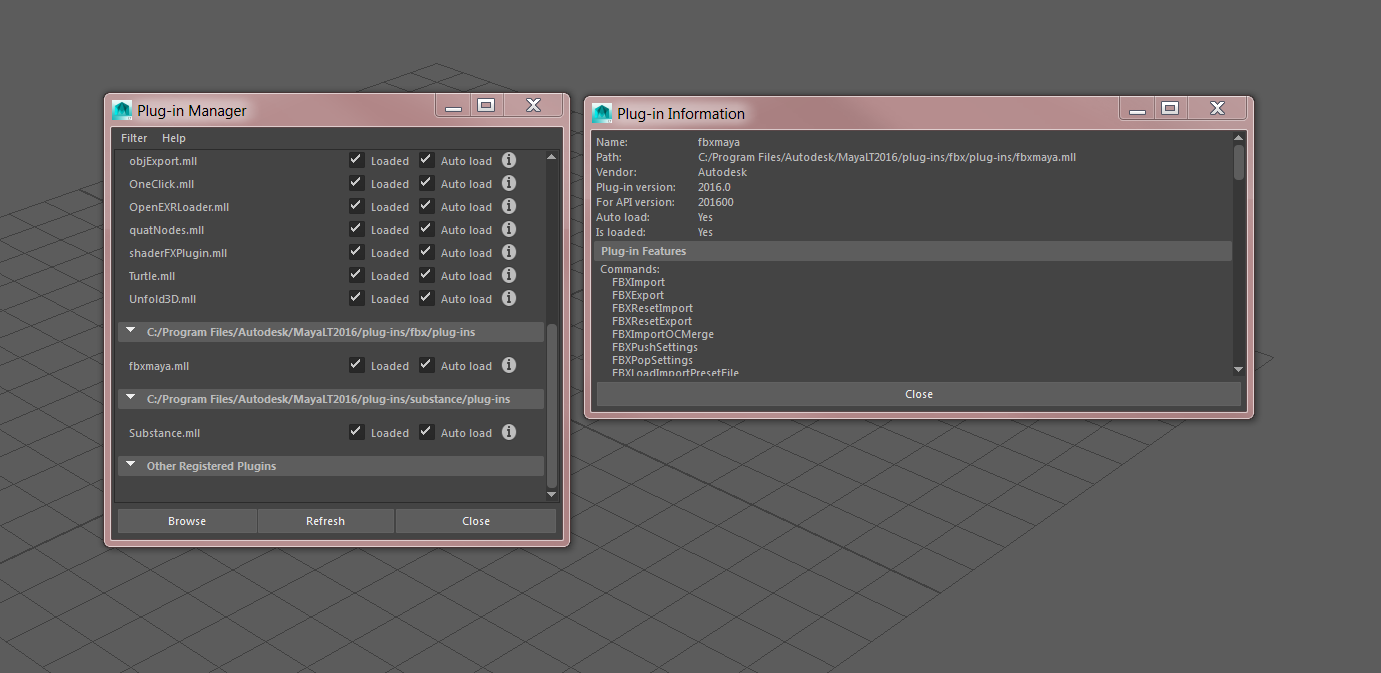Click Turtle.mll information icon

click(509, 275)
